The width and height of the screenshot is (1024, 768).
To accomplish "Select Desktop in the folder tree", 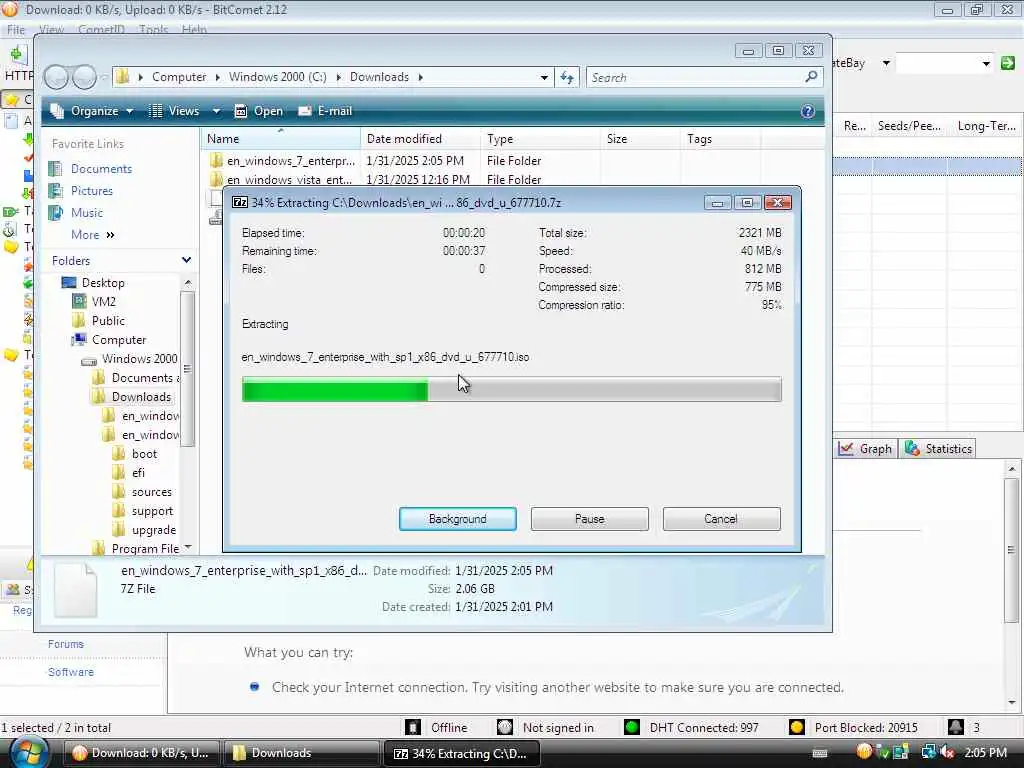I will coord(103,283).
